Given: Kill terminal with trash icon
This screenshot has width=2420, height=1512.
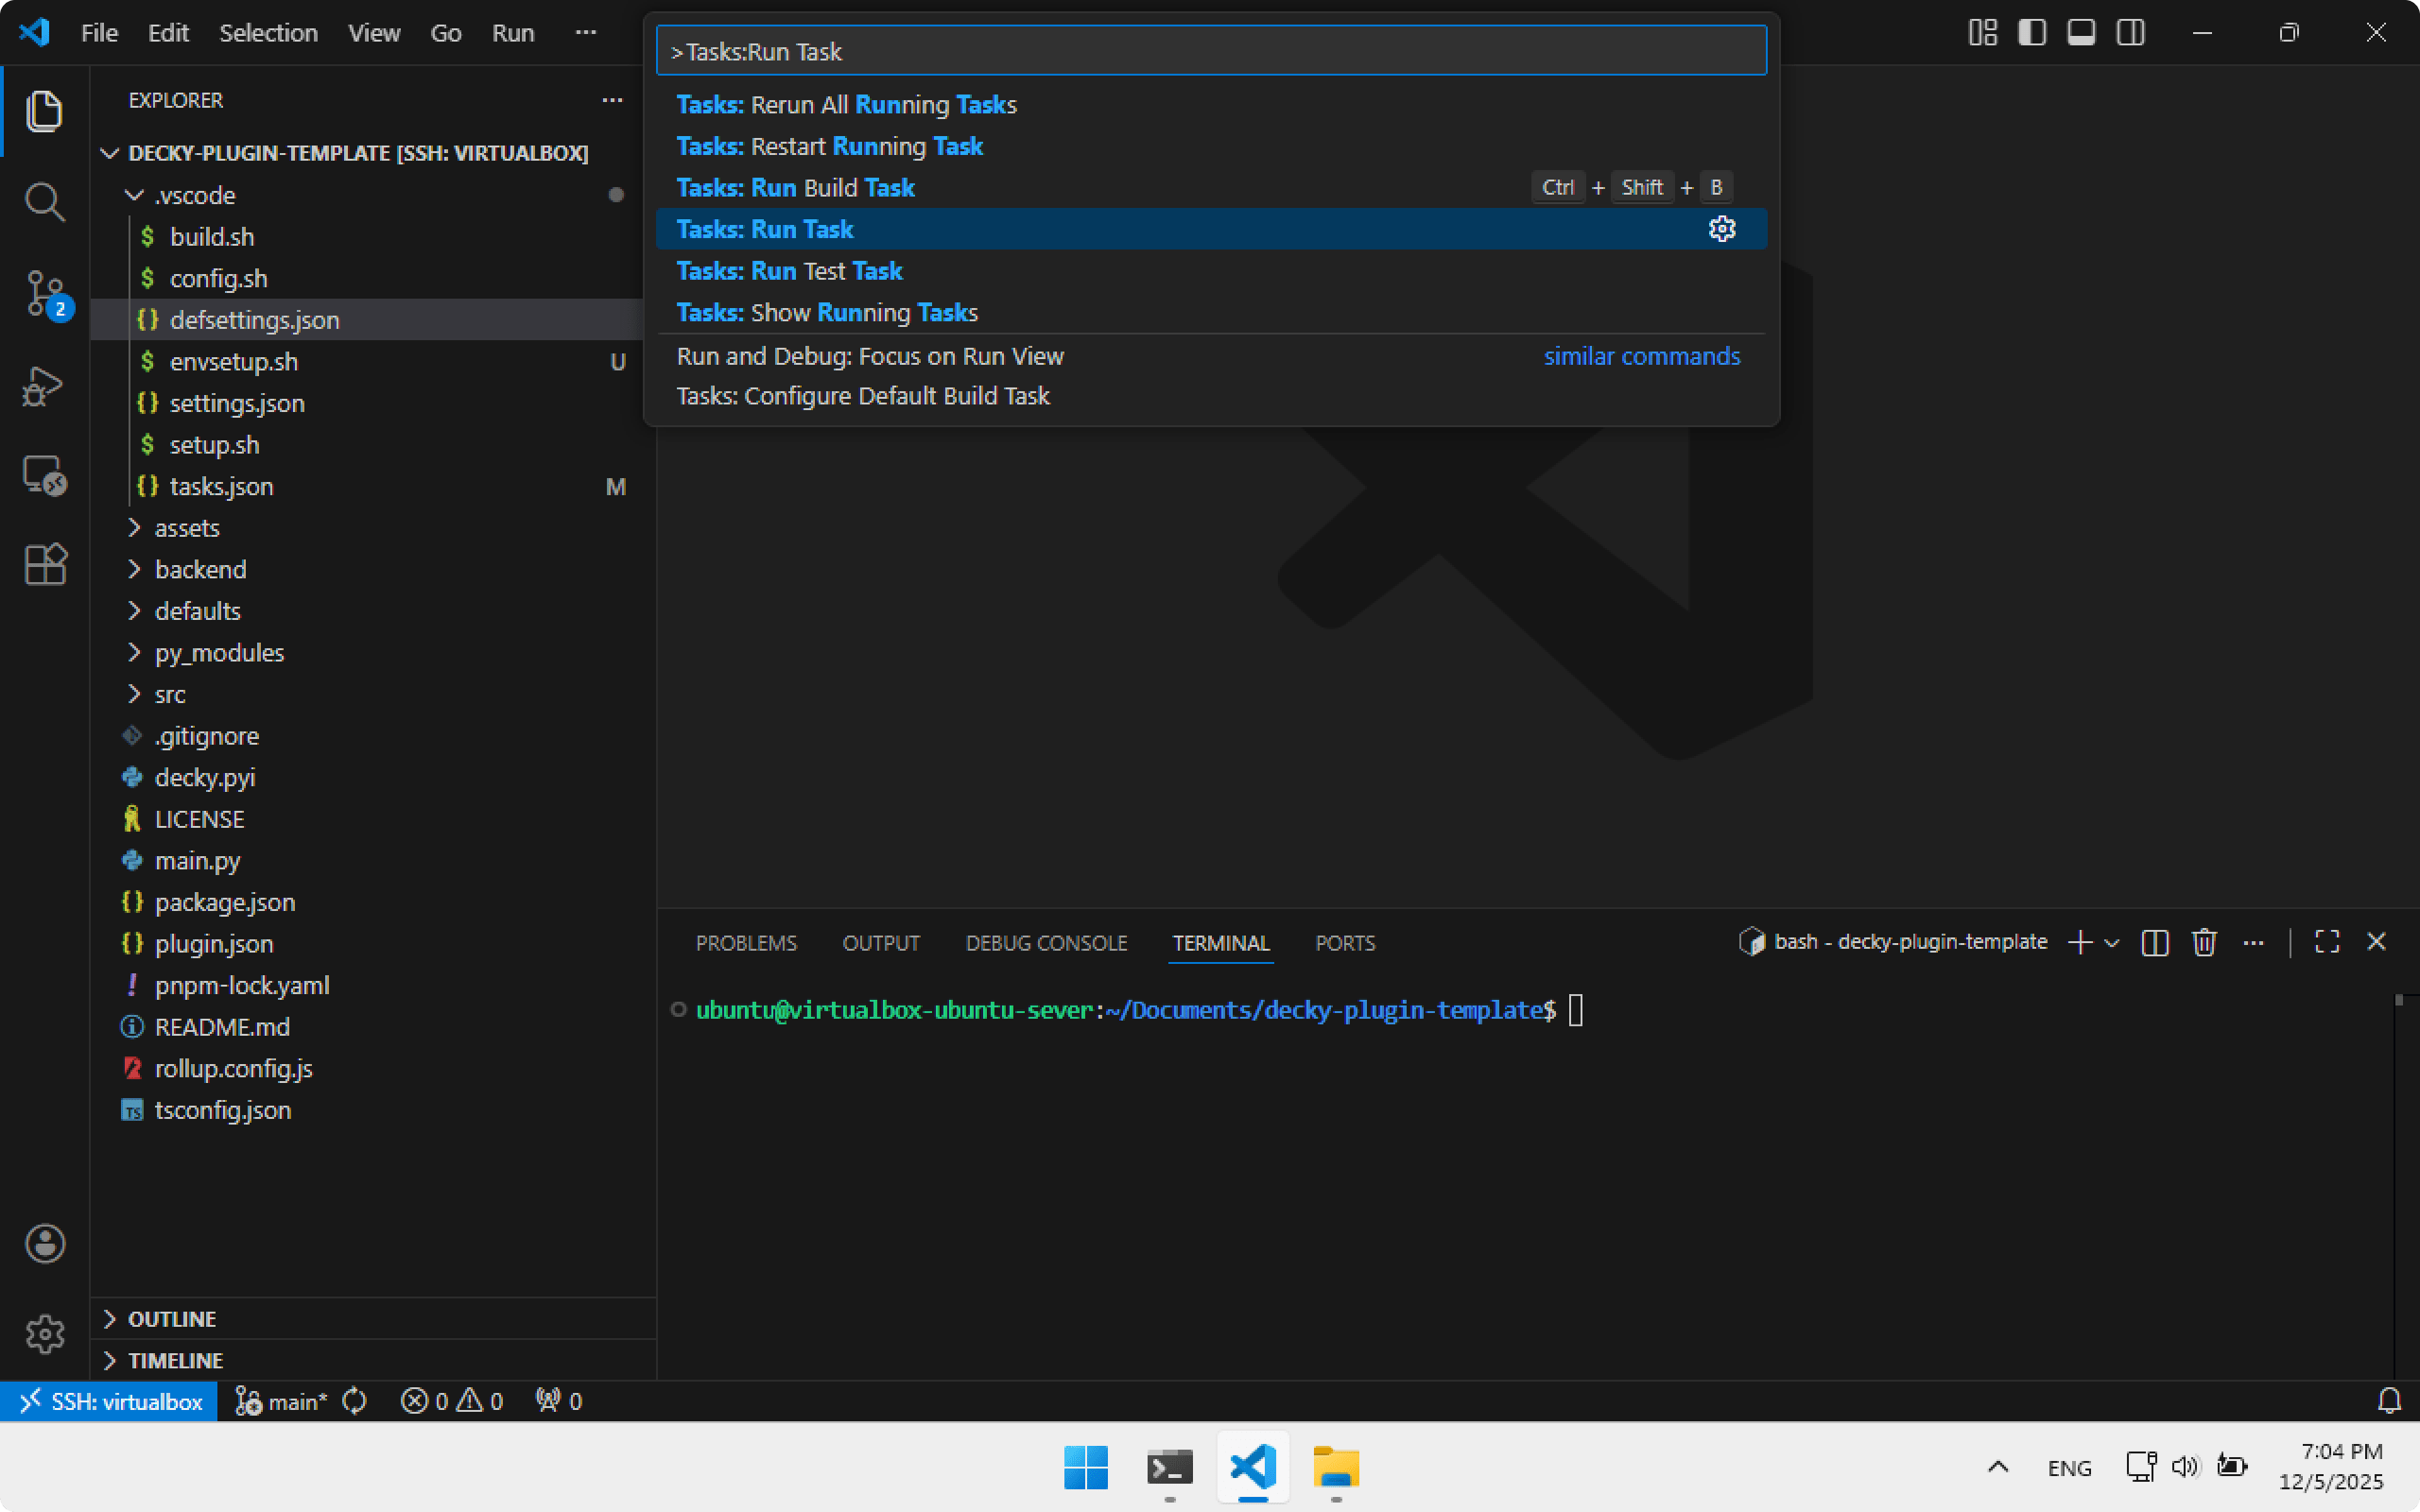Looking at the screenshot, I should (2204, 942).
